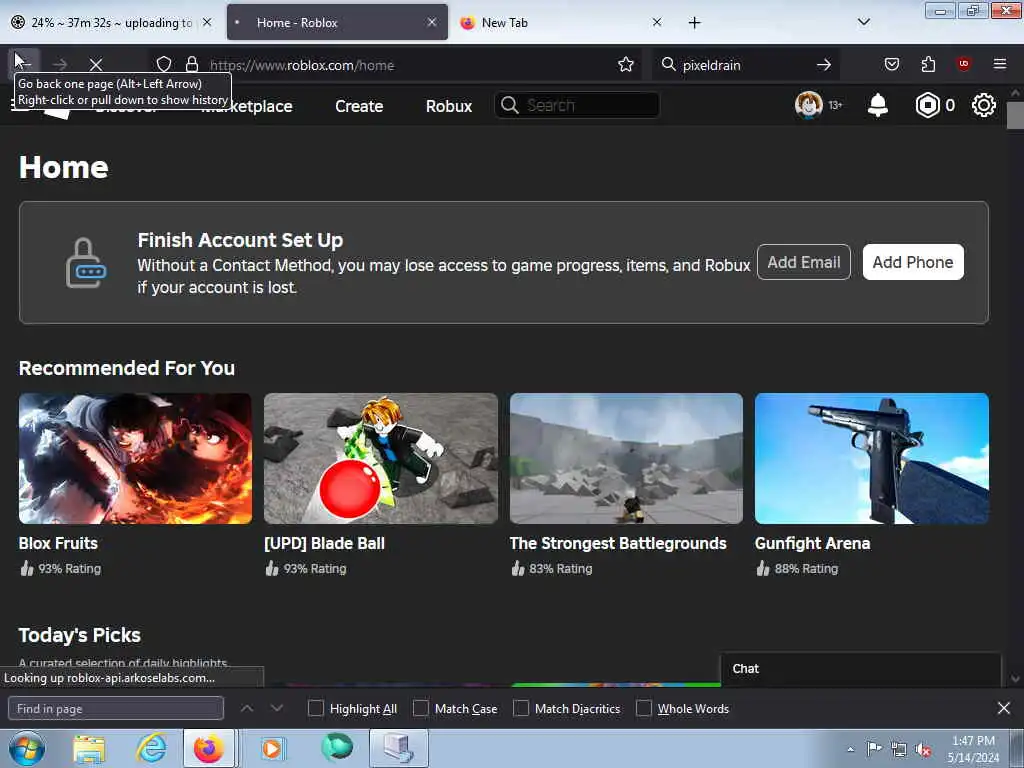
Task: Enable the Whole Words checkbox
Action: click(x=644, y=708)
